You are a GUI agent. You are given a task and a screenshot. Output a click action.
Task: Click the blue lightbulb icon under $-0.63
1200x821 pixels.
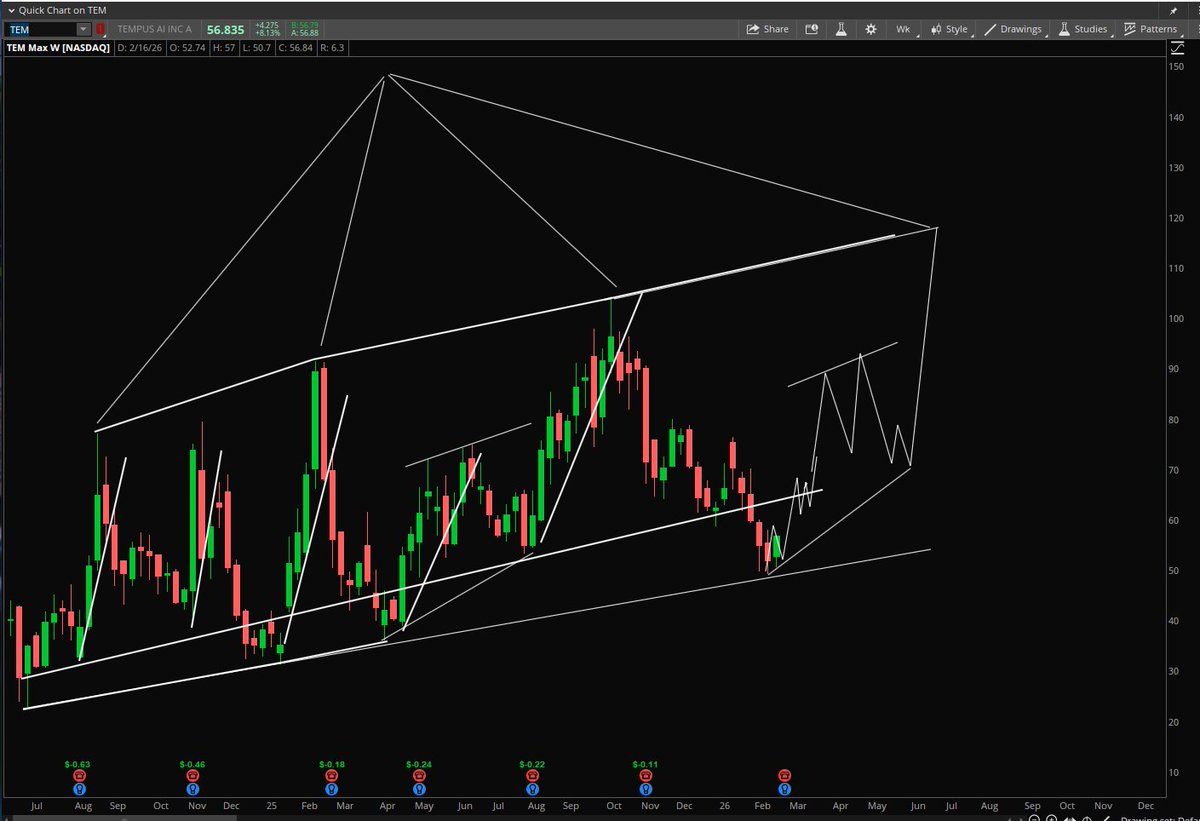point(79,788)
